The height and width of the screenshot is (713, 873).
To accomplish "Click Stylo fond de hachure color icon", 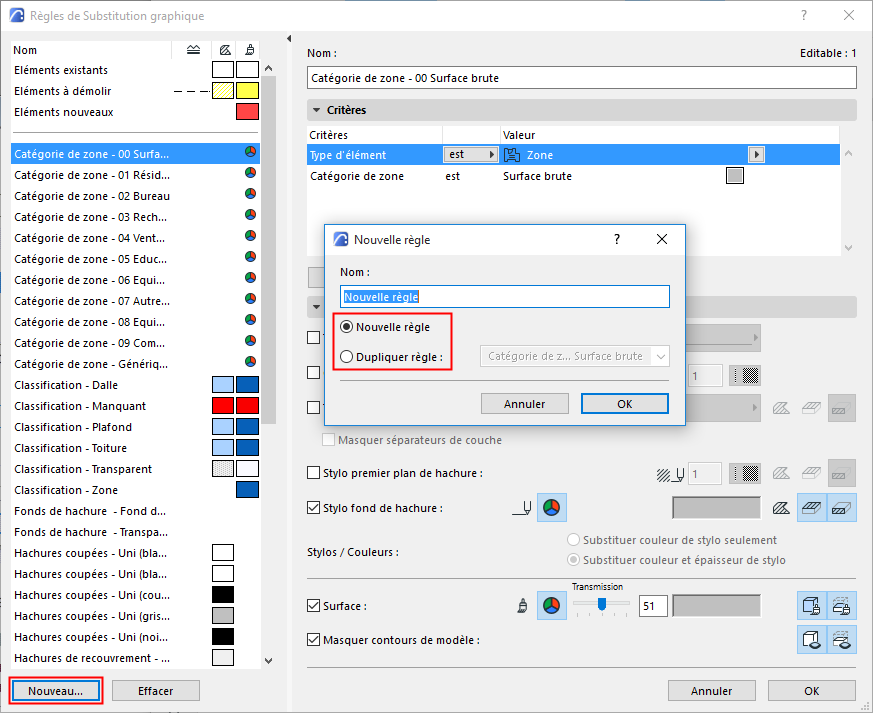I will pos(551,508).
